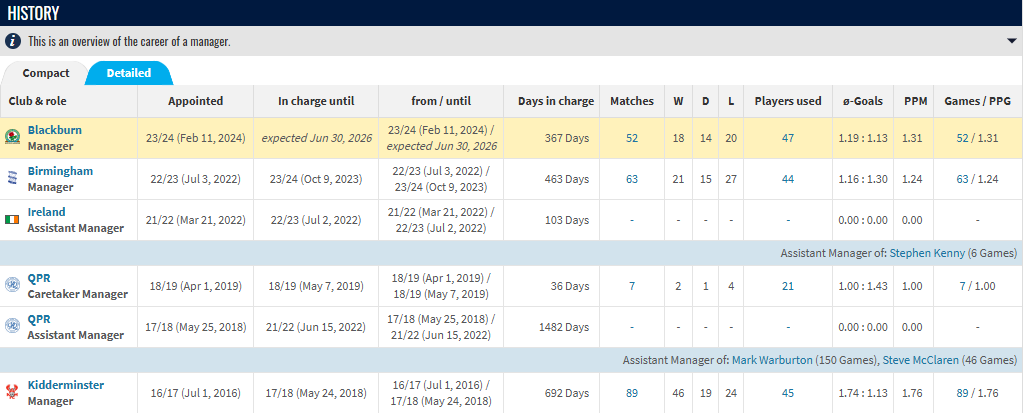Click the 103 Days cell
Viewport: 1023px width, 413px height.
(567, 220)
